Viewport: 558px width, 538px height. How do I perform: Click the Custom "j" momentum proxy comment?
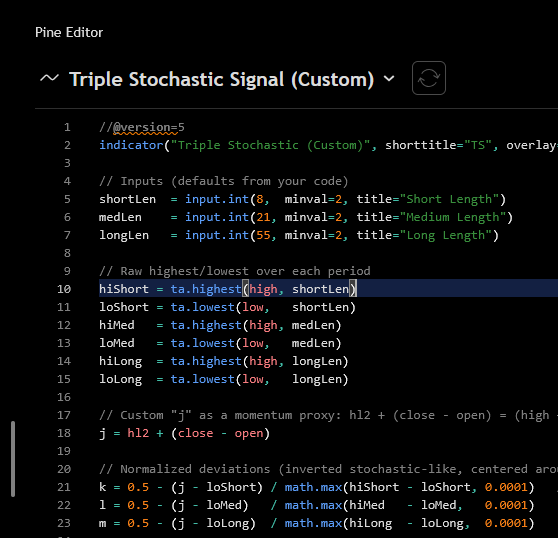(328, 415)
